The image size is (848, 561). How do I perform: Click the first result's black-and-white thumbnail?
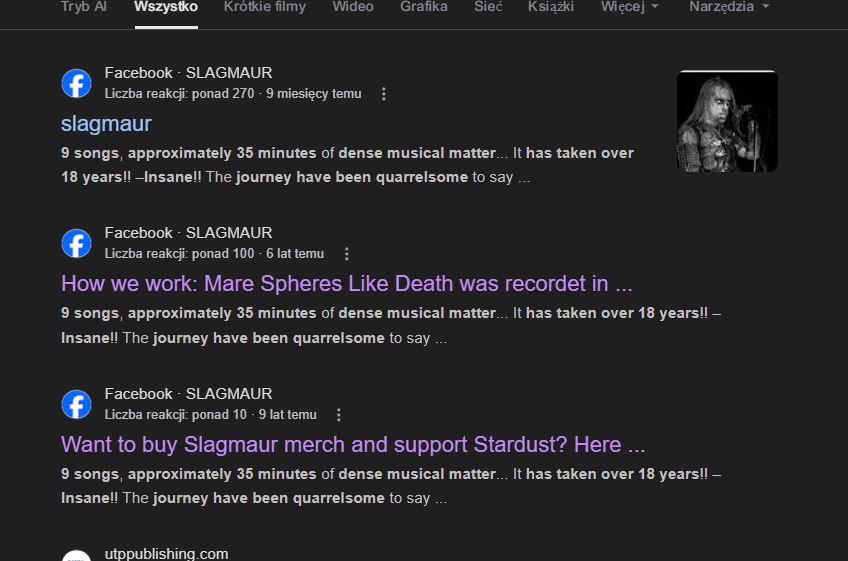point(727,121)
